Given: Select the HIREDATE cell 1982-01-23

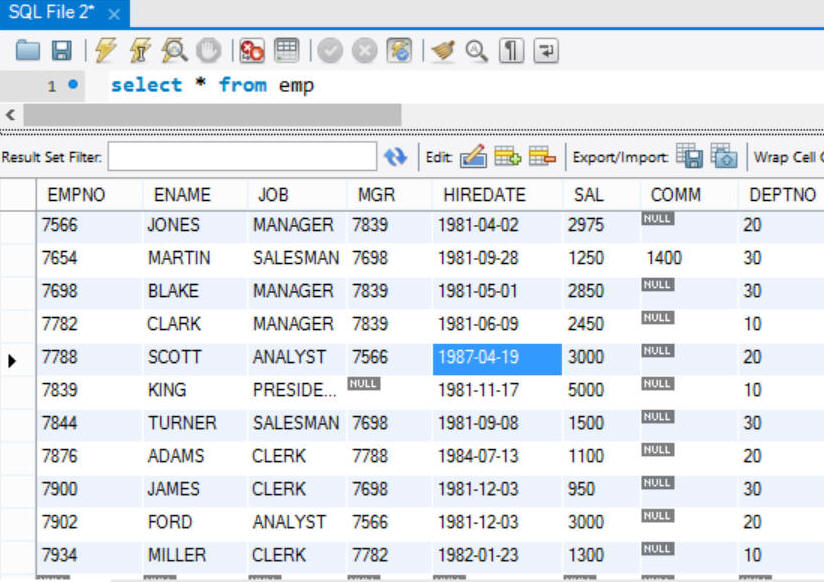Looking at the screenshot, I should pos(497,556).
